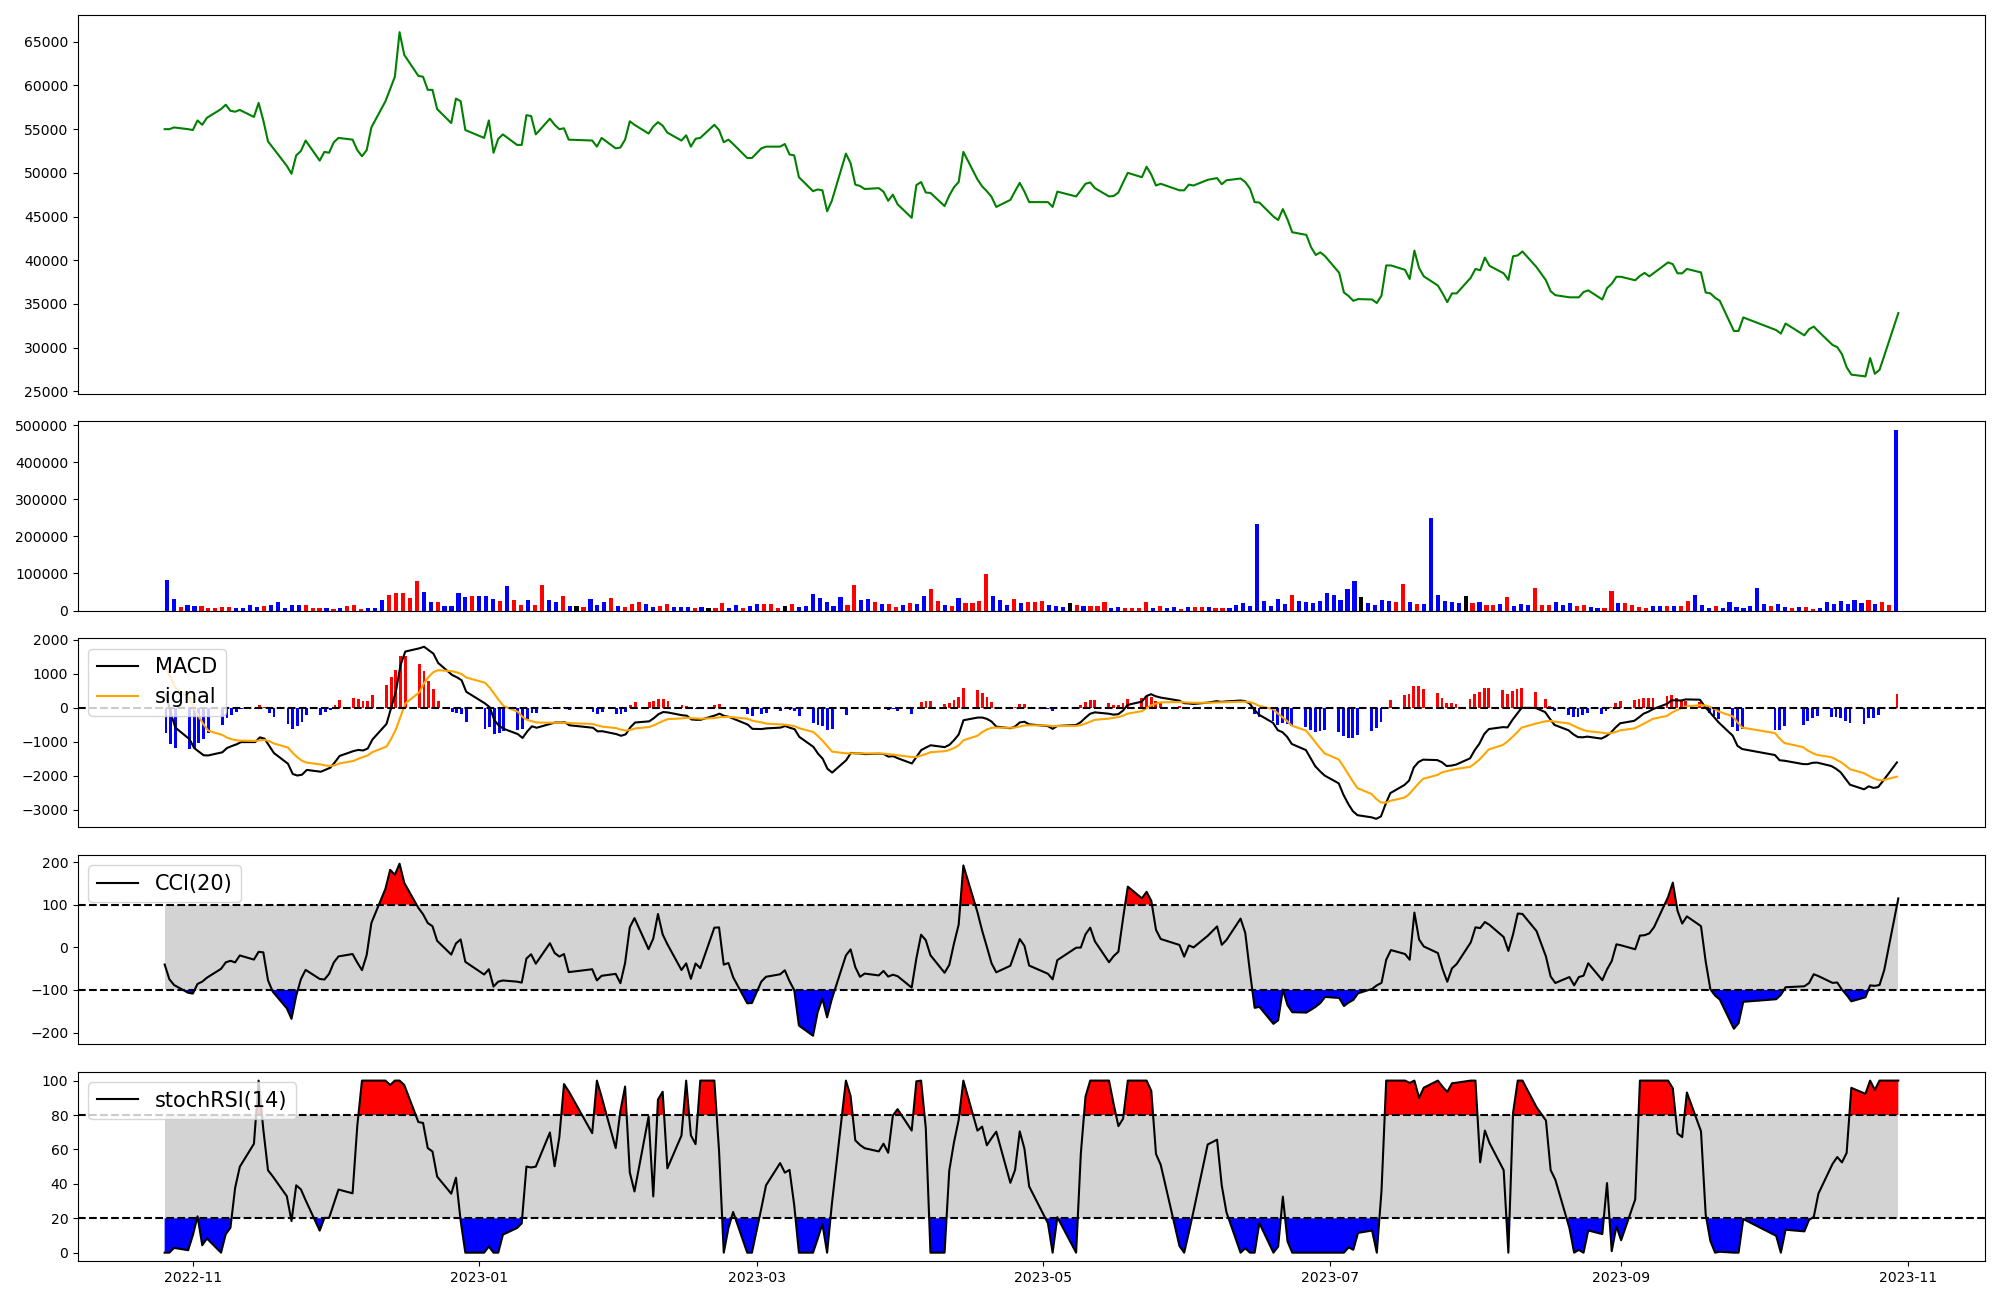Click the 200 CCI axis tick label
Viewport: 2000px width, 1300px height.
click(56, 863)
